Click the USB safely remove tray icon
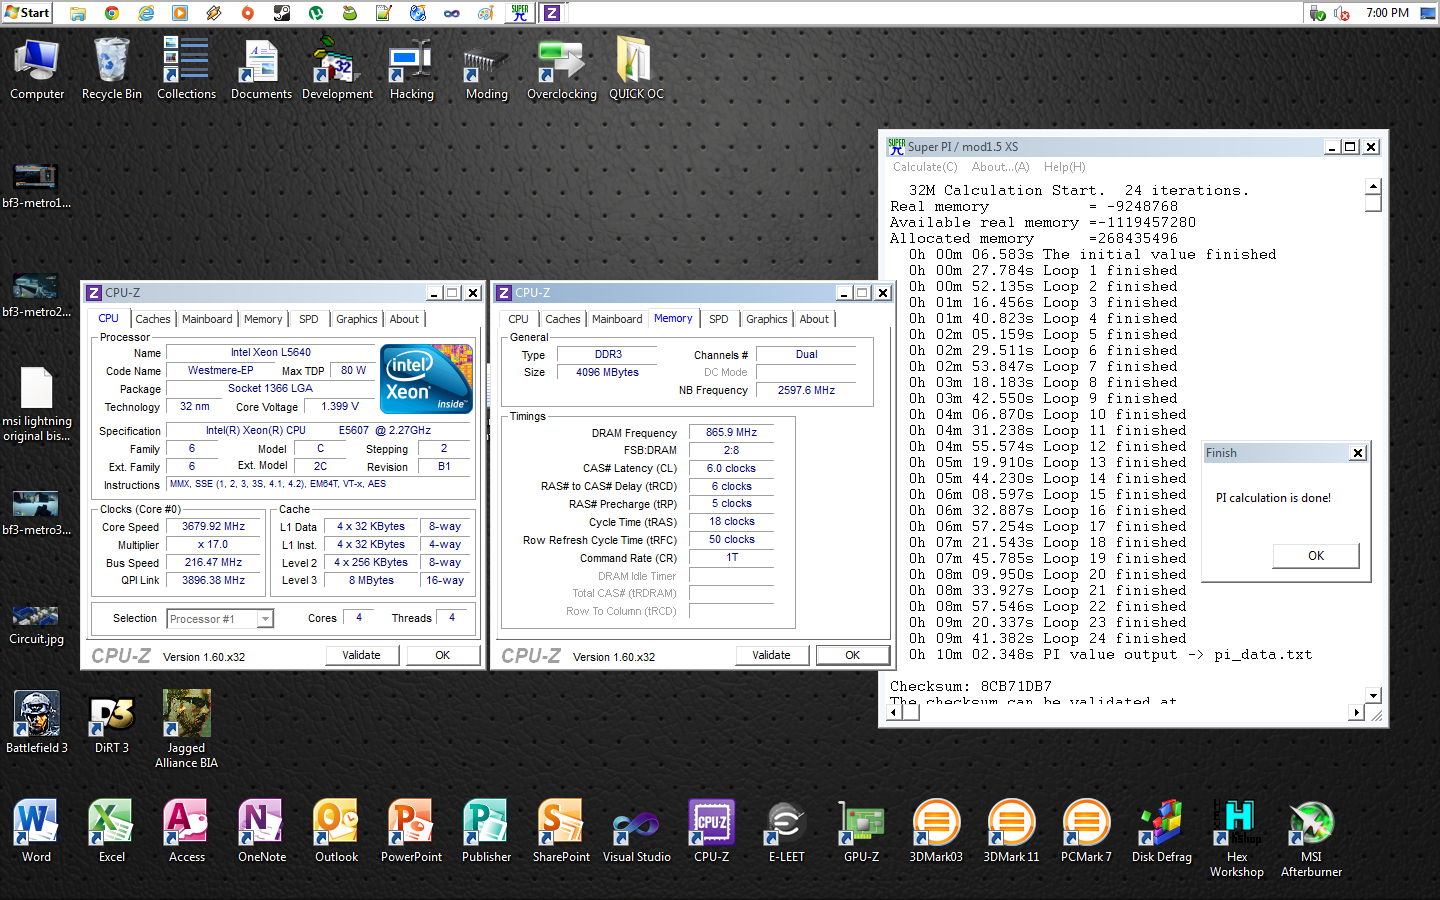The image size is (1440, 900). coord(1318,13)
